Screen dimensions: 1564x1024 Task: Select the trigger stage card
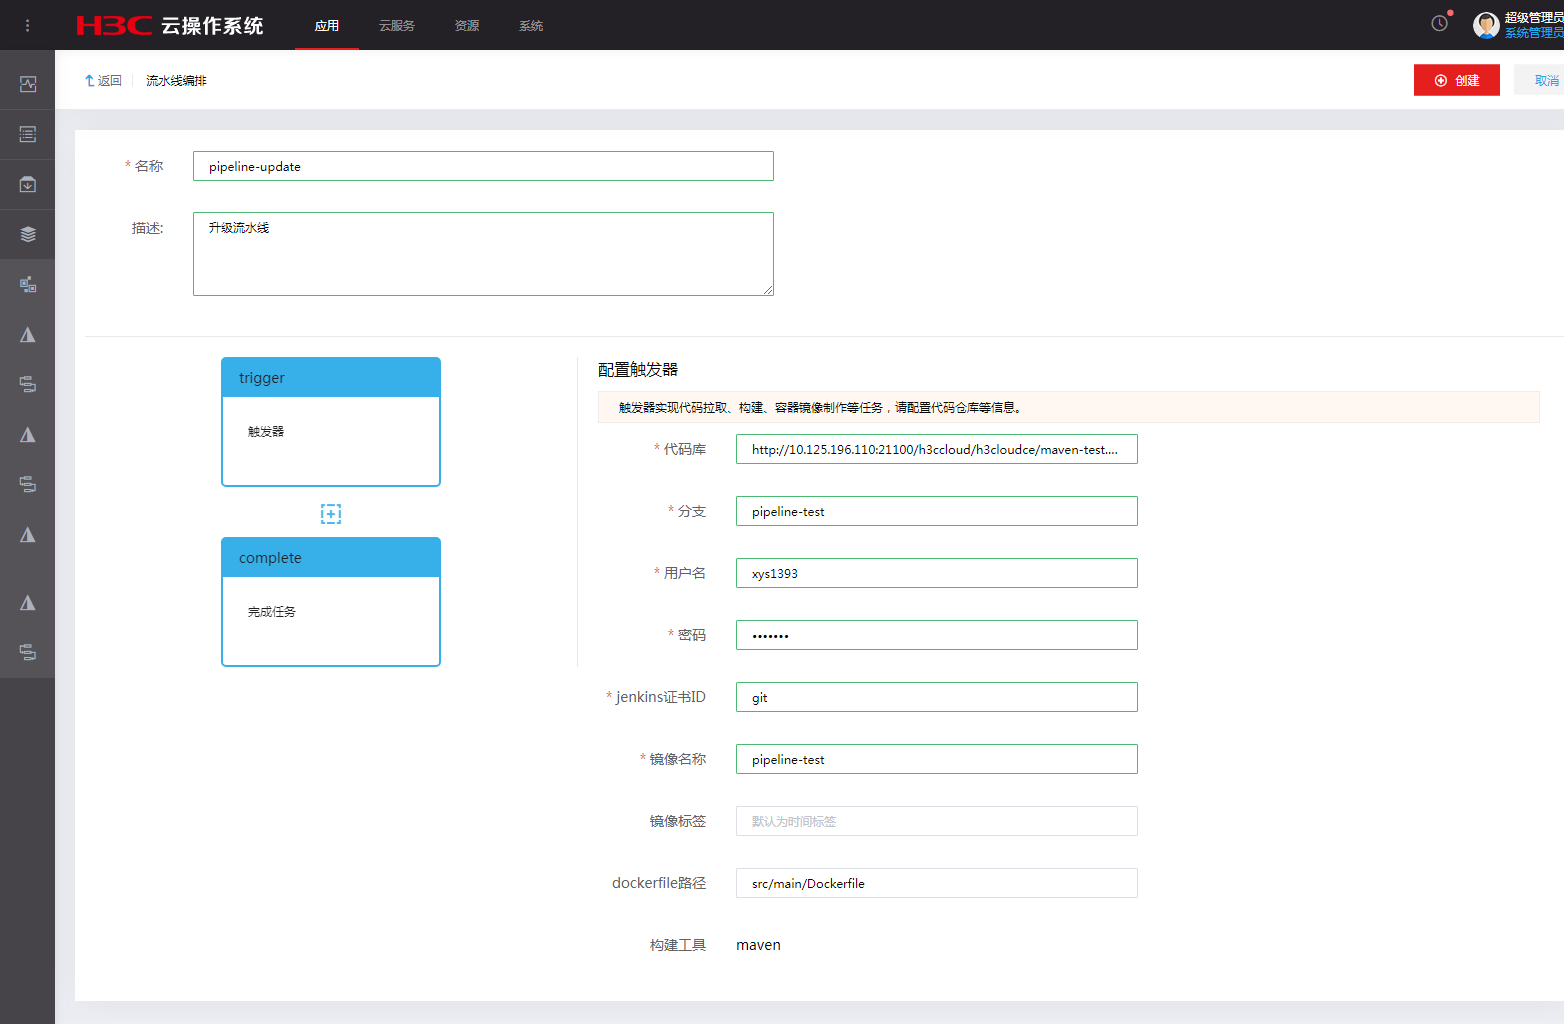331,422
